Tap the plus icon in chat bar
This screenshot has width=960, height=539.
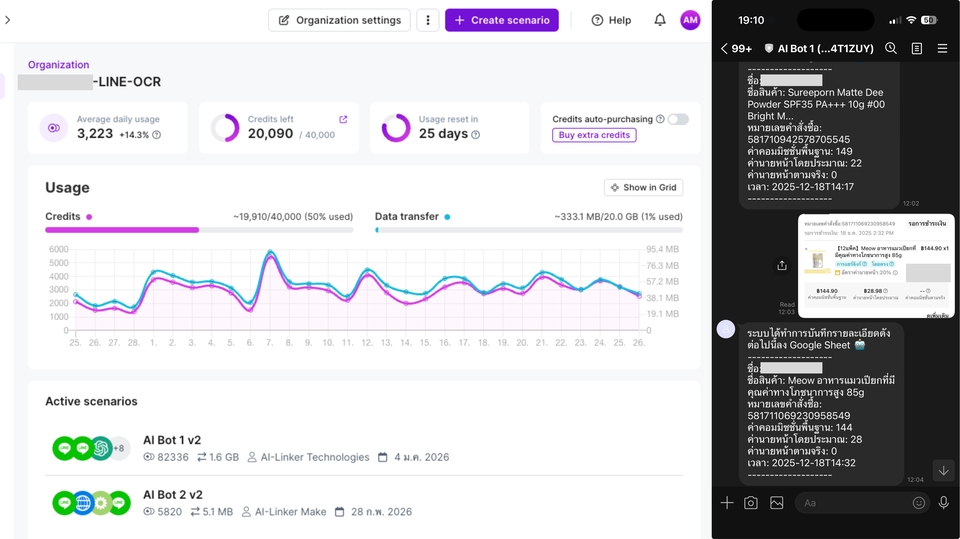(727, 503)
